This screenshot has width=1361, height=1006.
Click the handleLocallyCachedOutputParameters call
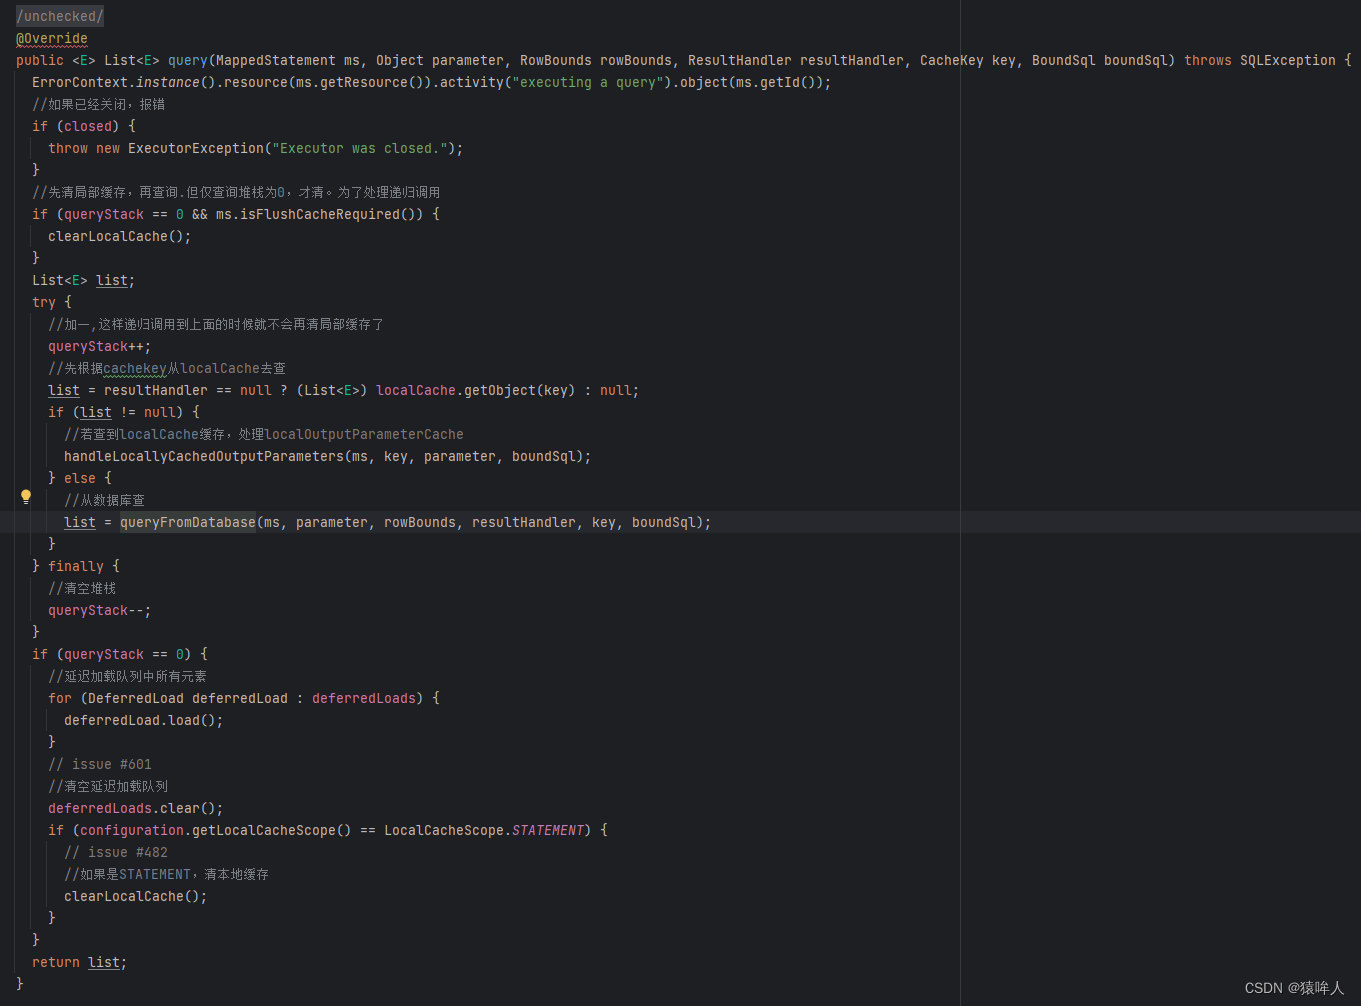pyautogui.click(x=204, y=456)
